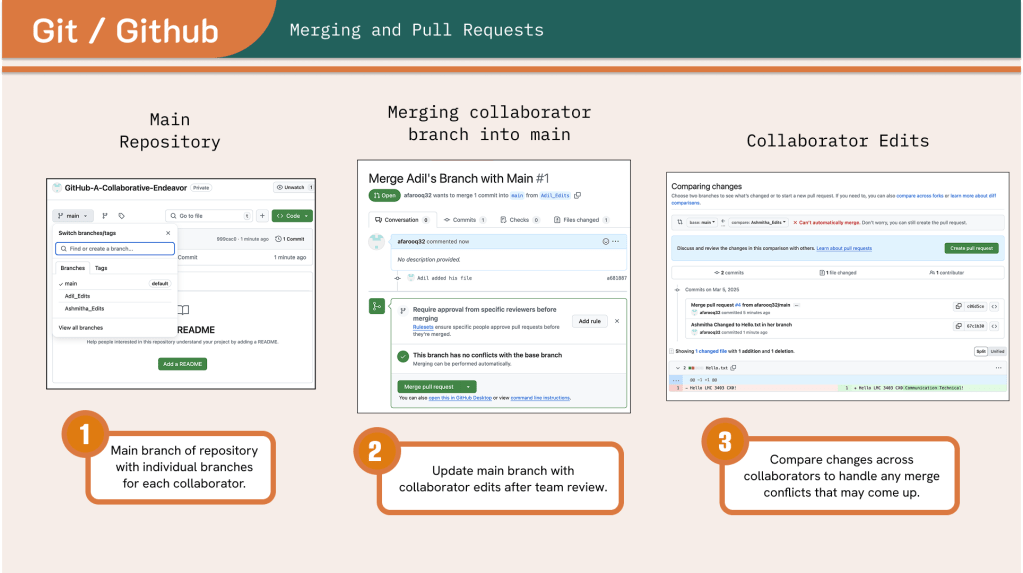The width and height of the screenshot is (1023, 573).
Task: Select the Split diff view toggle
Action: pyautogui.click(x=981, y=351)
